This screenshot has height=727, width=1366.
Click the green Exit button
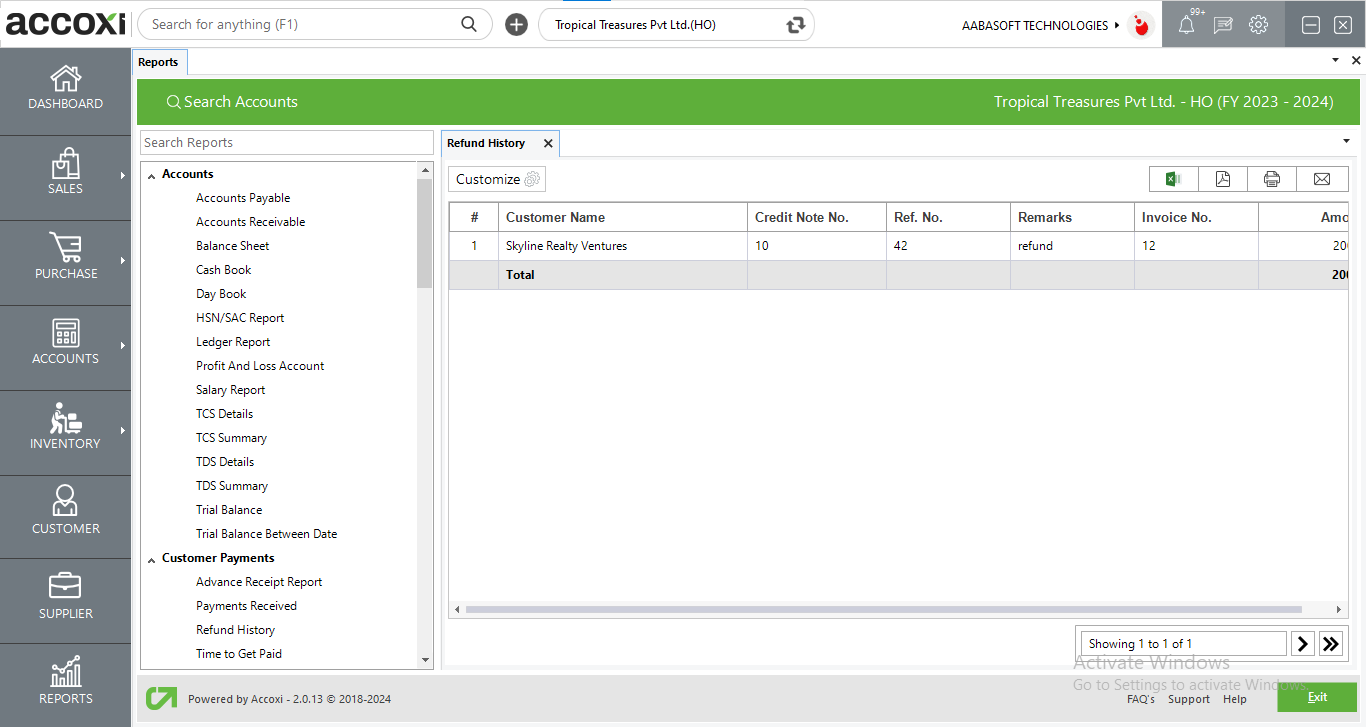pyautogui.click(x=1317, y=697)
